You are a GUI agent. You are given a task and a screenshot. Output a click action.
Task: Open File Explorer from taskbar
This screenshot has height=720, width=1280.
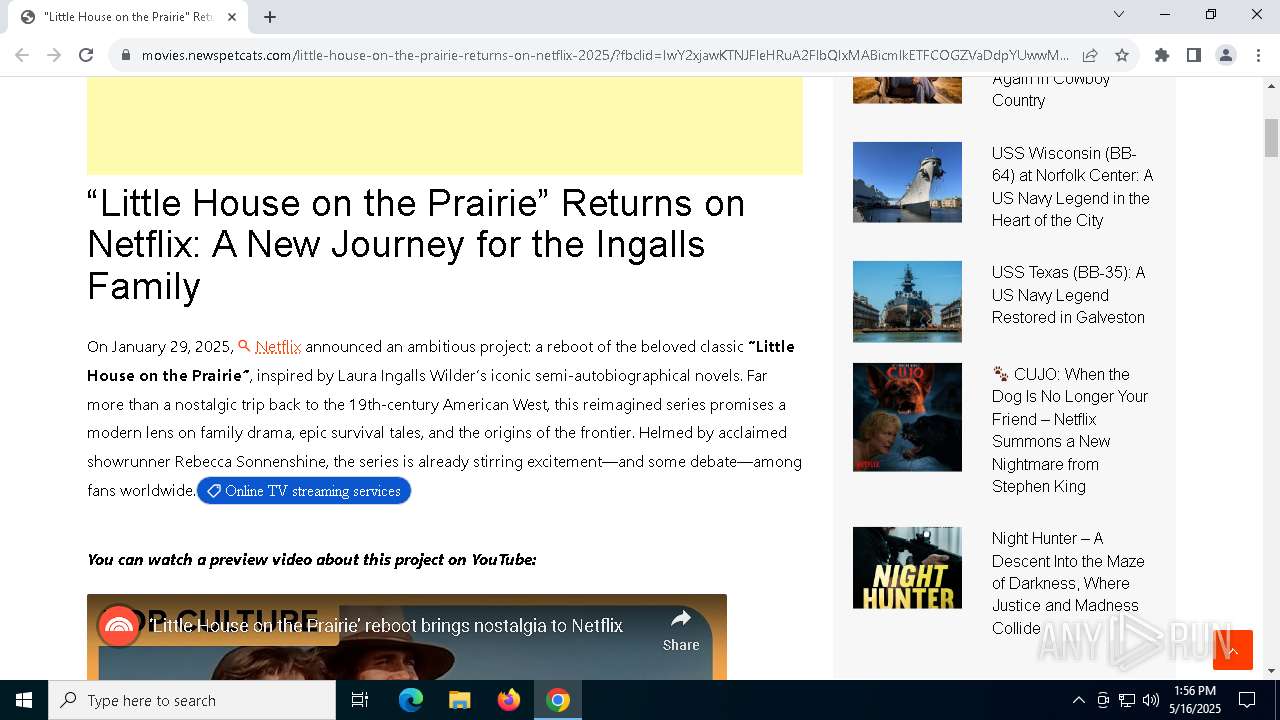coord(459,700)
